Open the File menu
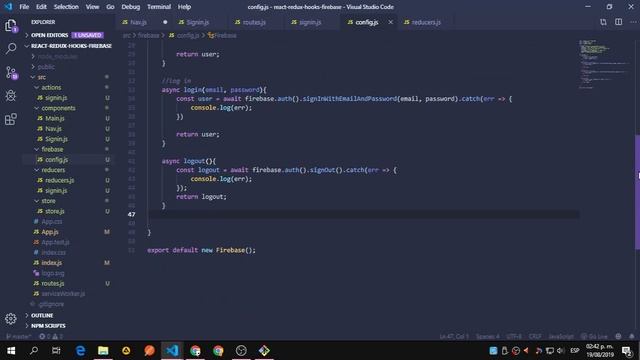640x360 pixels. (24, 7)
